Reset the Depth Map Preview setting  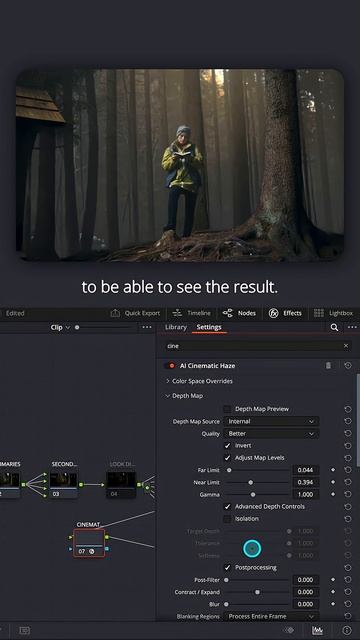[x=348, y=409]
